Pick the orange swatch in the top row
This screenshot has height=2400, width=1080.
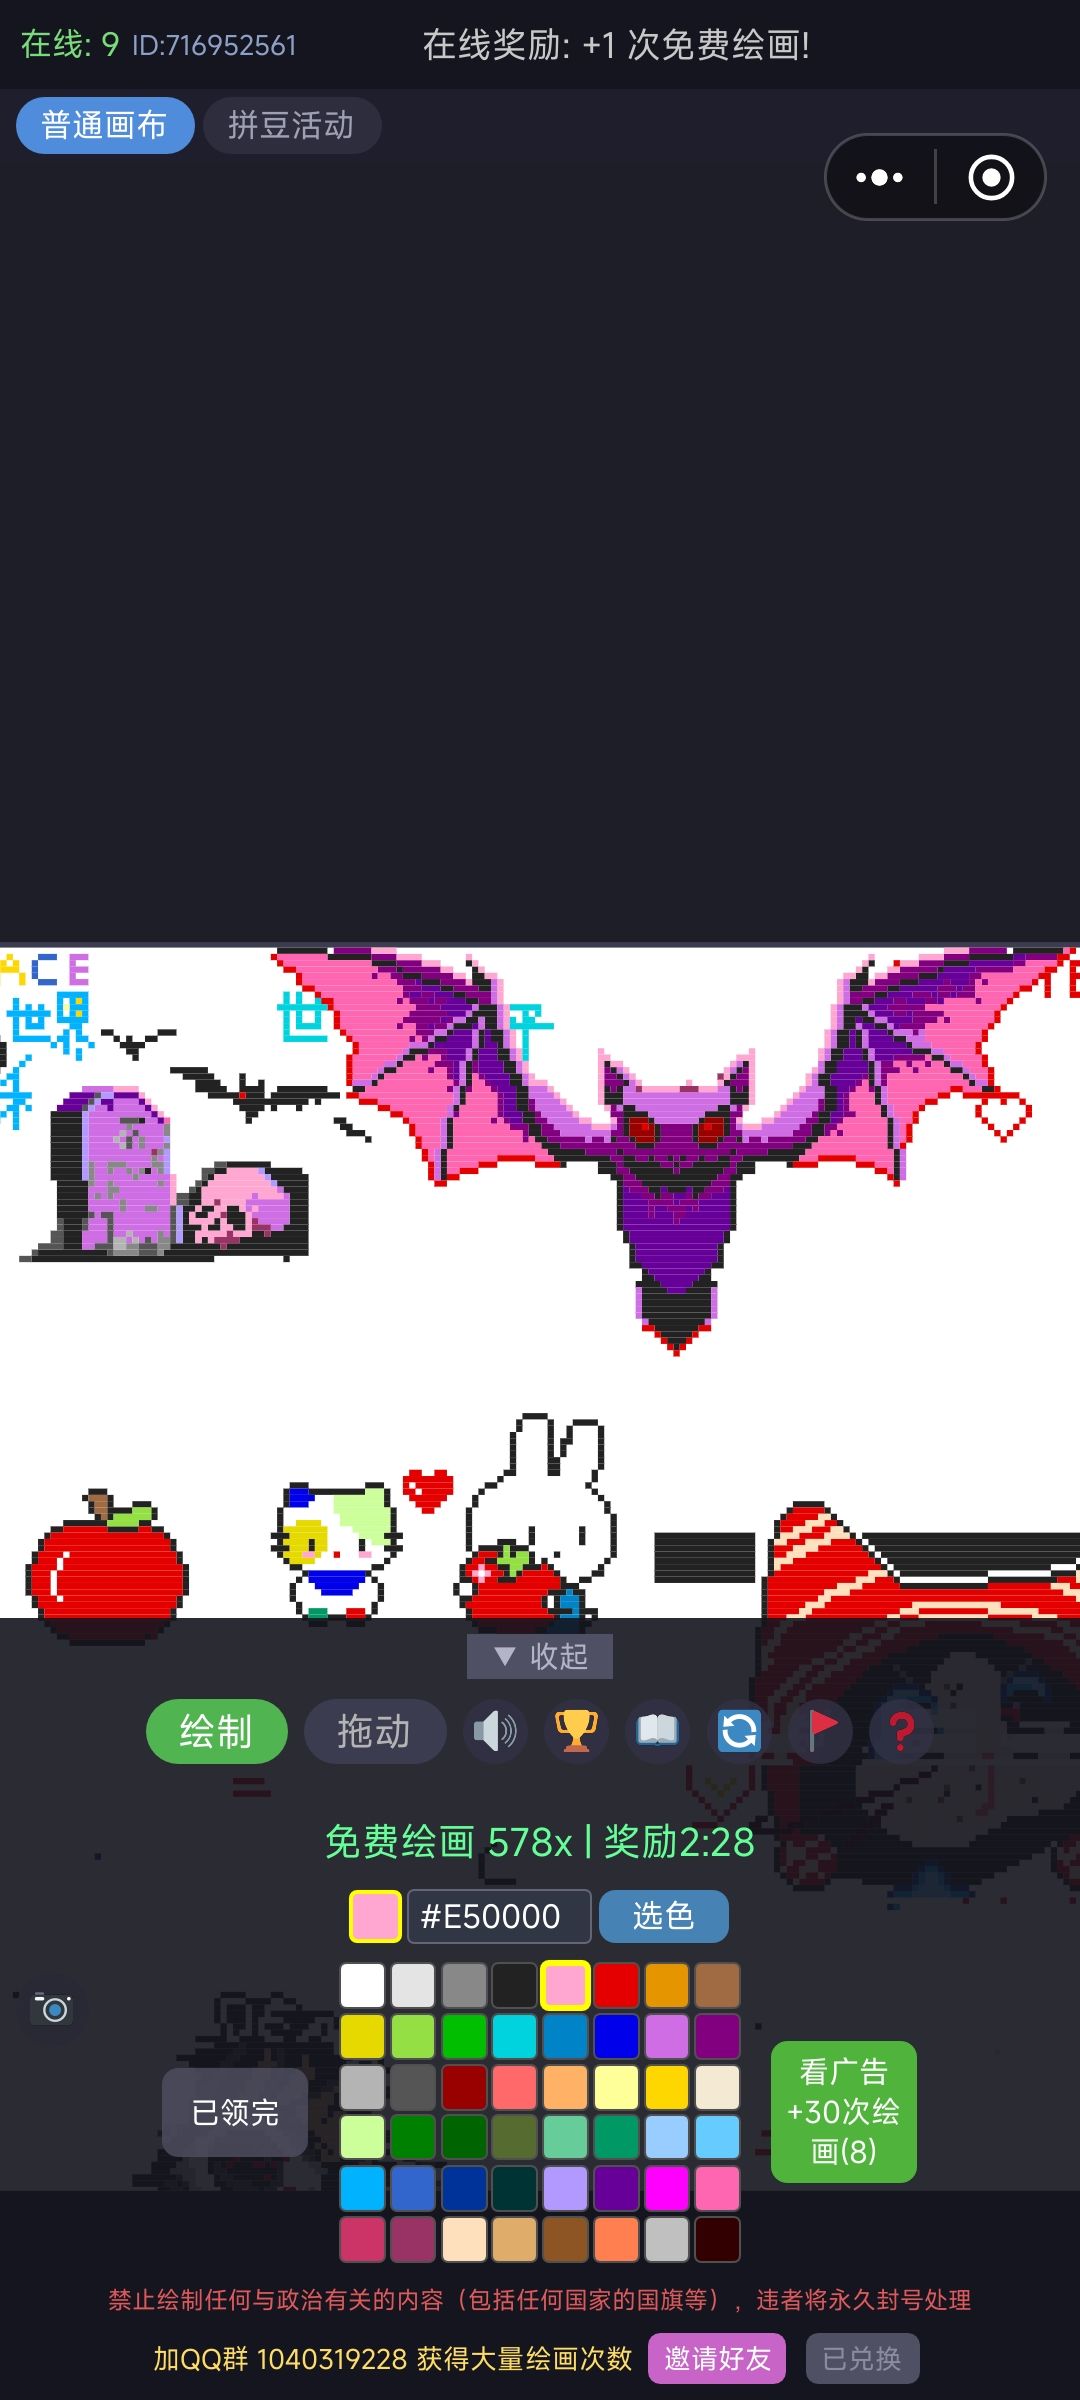coord(667,1986)
